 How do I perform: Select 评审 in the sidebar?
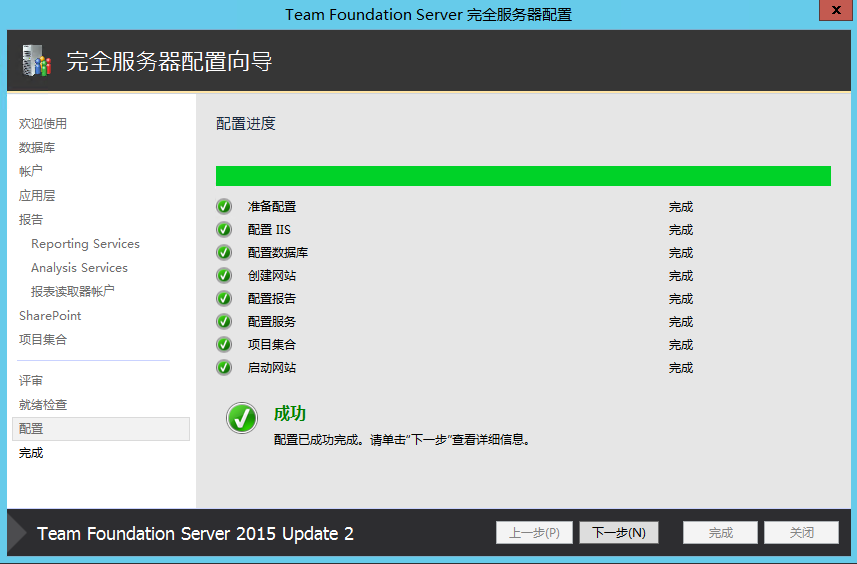pyautogui.click(x=31, y=380)
